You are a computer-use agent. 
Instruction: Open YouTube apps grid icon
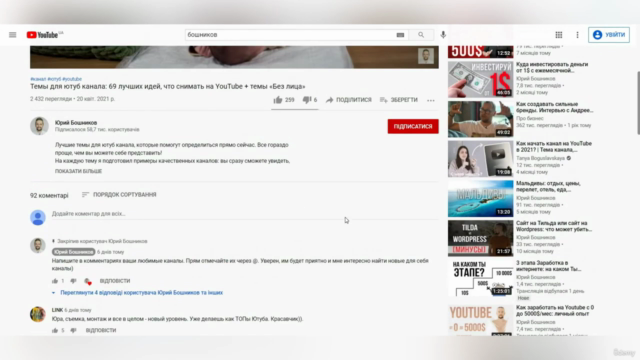pos(558,35)
